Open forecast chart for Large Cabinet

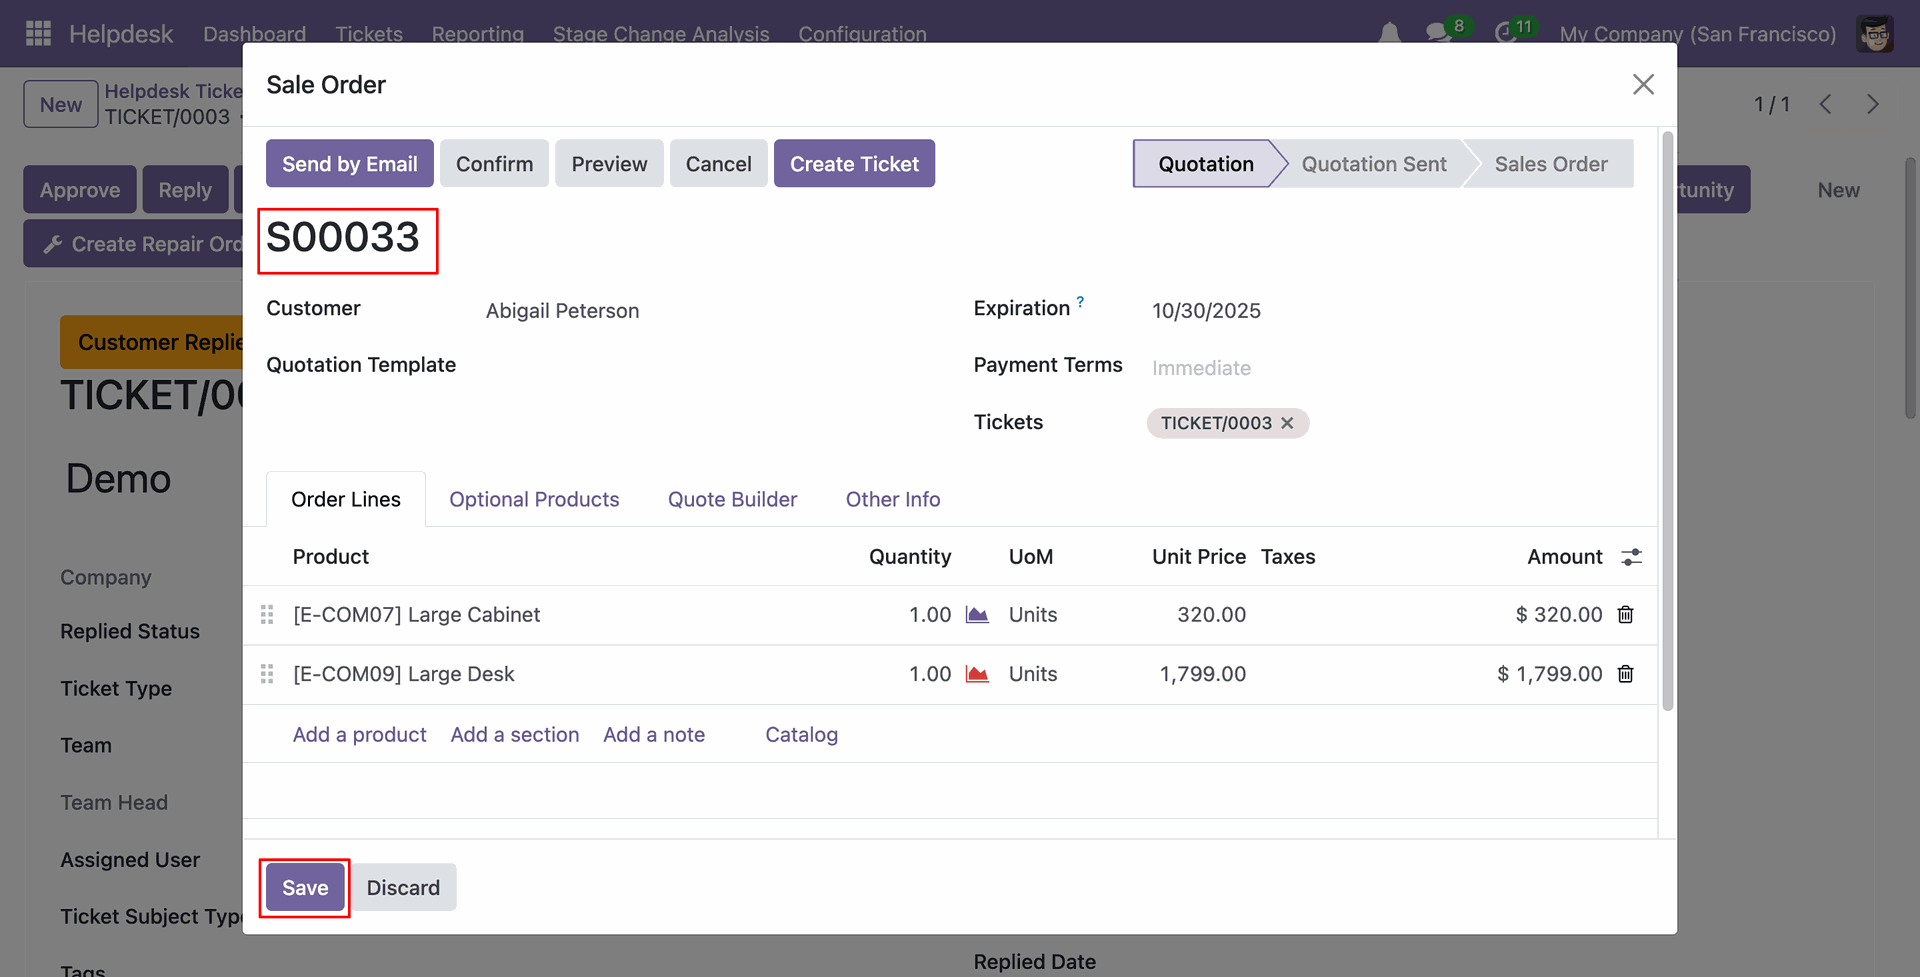(977, 615)
